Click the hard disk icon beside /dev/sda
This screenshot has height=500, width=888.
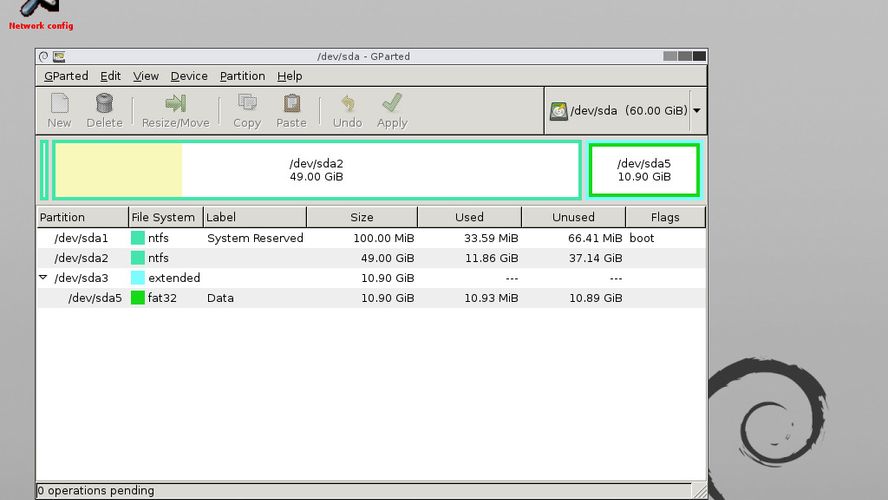558,110
